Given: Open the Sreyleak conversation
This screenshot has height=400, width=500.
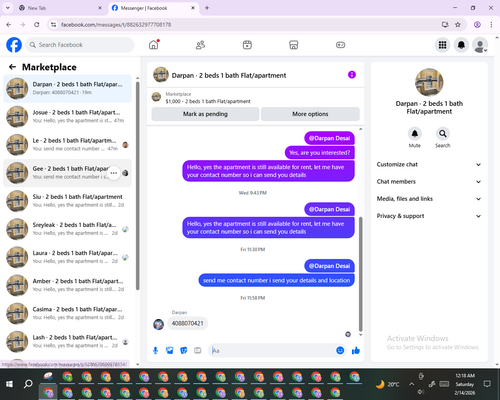Looking at the screenshot, I should tap(67, 229).
